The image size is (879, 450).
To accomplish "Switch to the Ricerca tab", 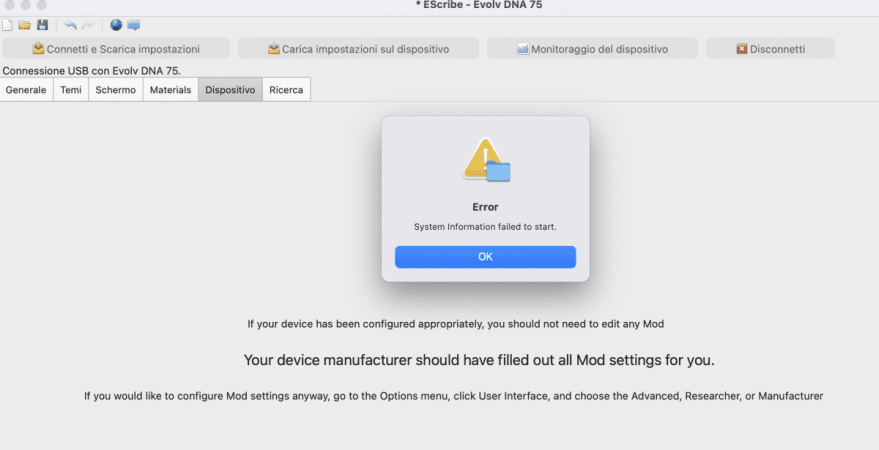I will [286, 90].
